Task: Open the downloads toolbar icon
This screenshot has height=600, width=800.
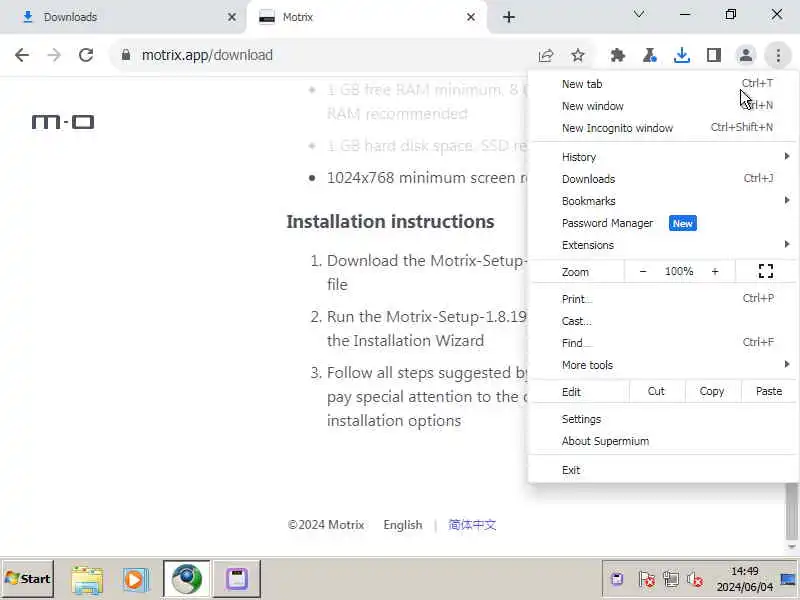Action: [x=682, y=55]
